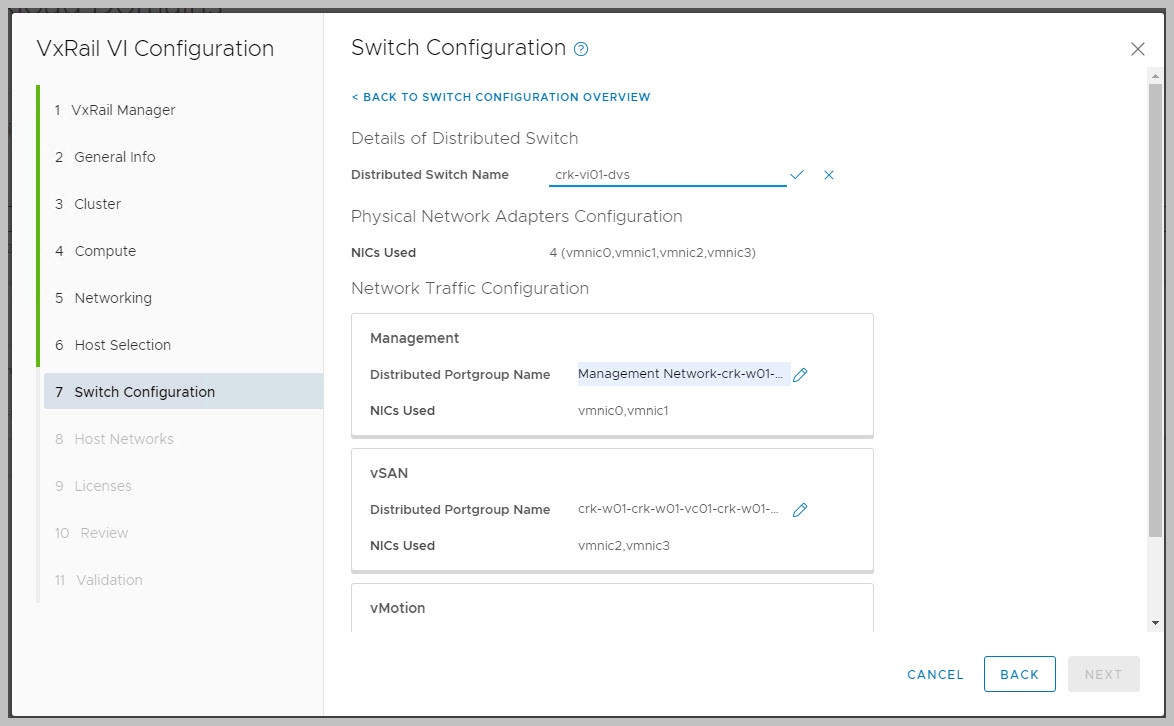The image size is (1174, 726).
Task: Open the Networking step
Action: pos(103,298)
